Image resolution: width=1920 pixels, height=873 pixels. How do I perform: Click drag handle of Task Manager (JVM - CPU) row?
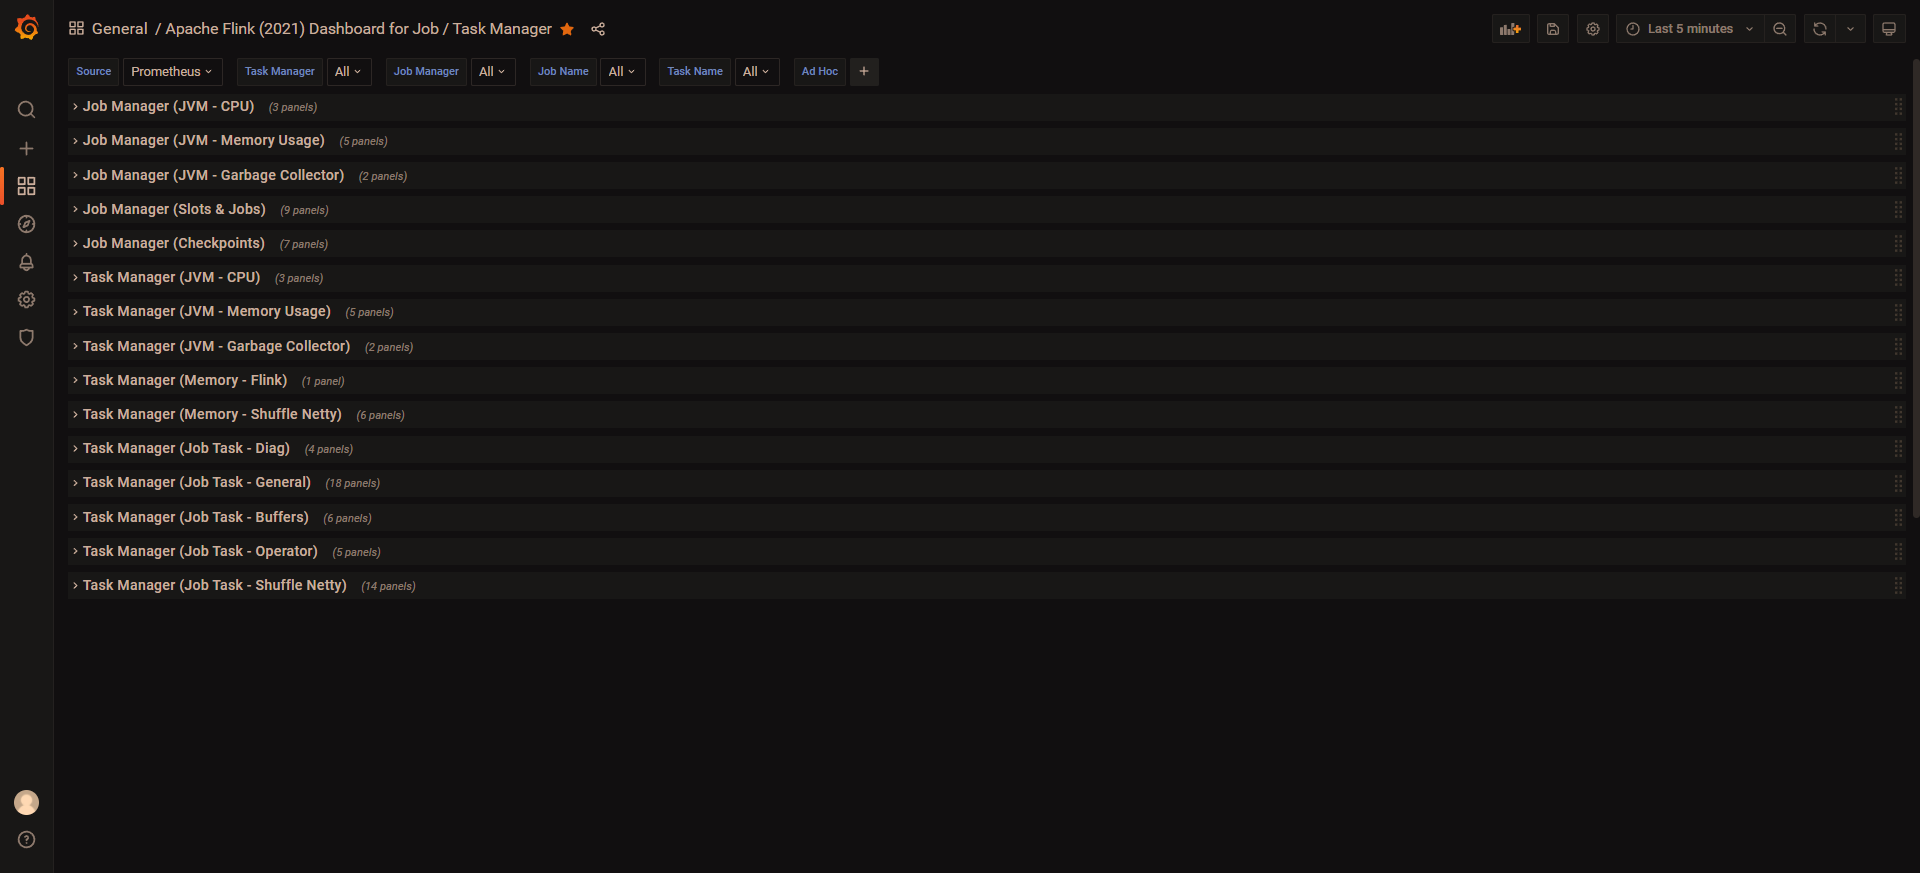click(x=1898, y=278)
